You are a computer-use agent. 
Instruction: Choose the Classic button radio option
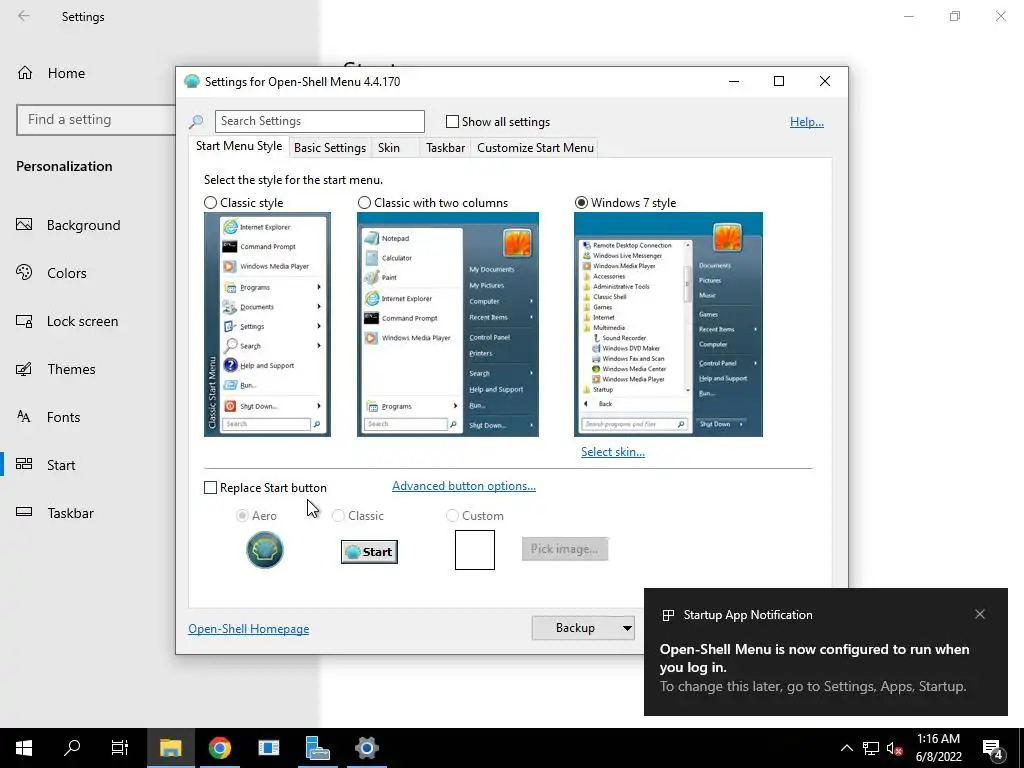[x=338, y=515]
